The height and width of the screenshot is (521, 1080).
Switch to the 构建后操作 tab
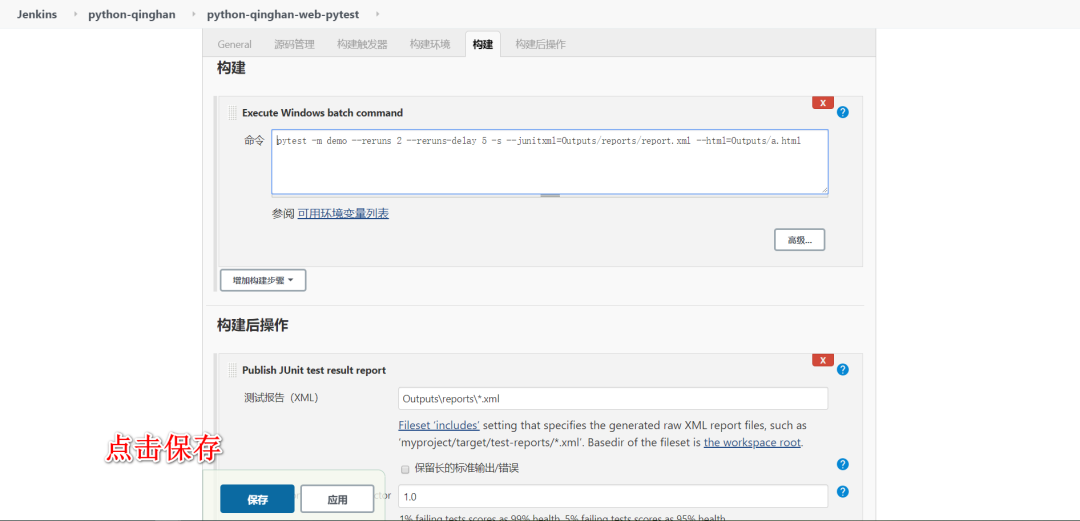coord(541,44)
